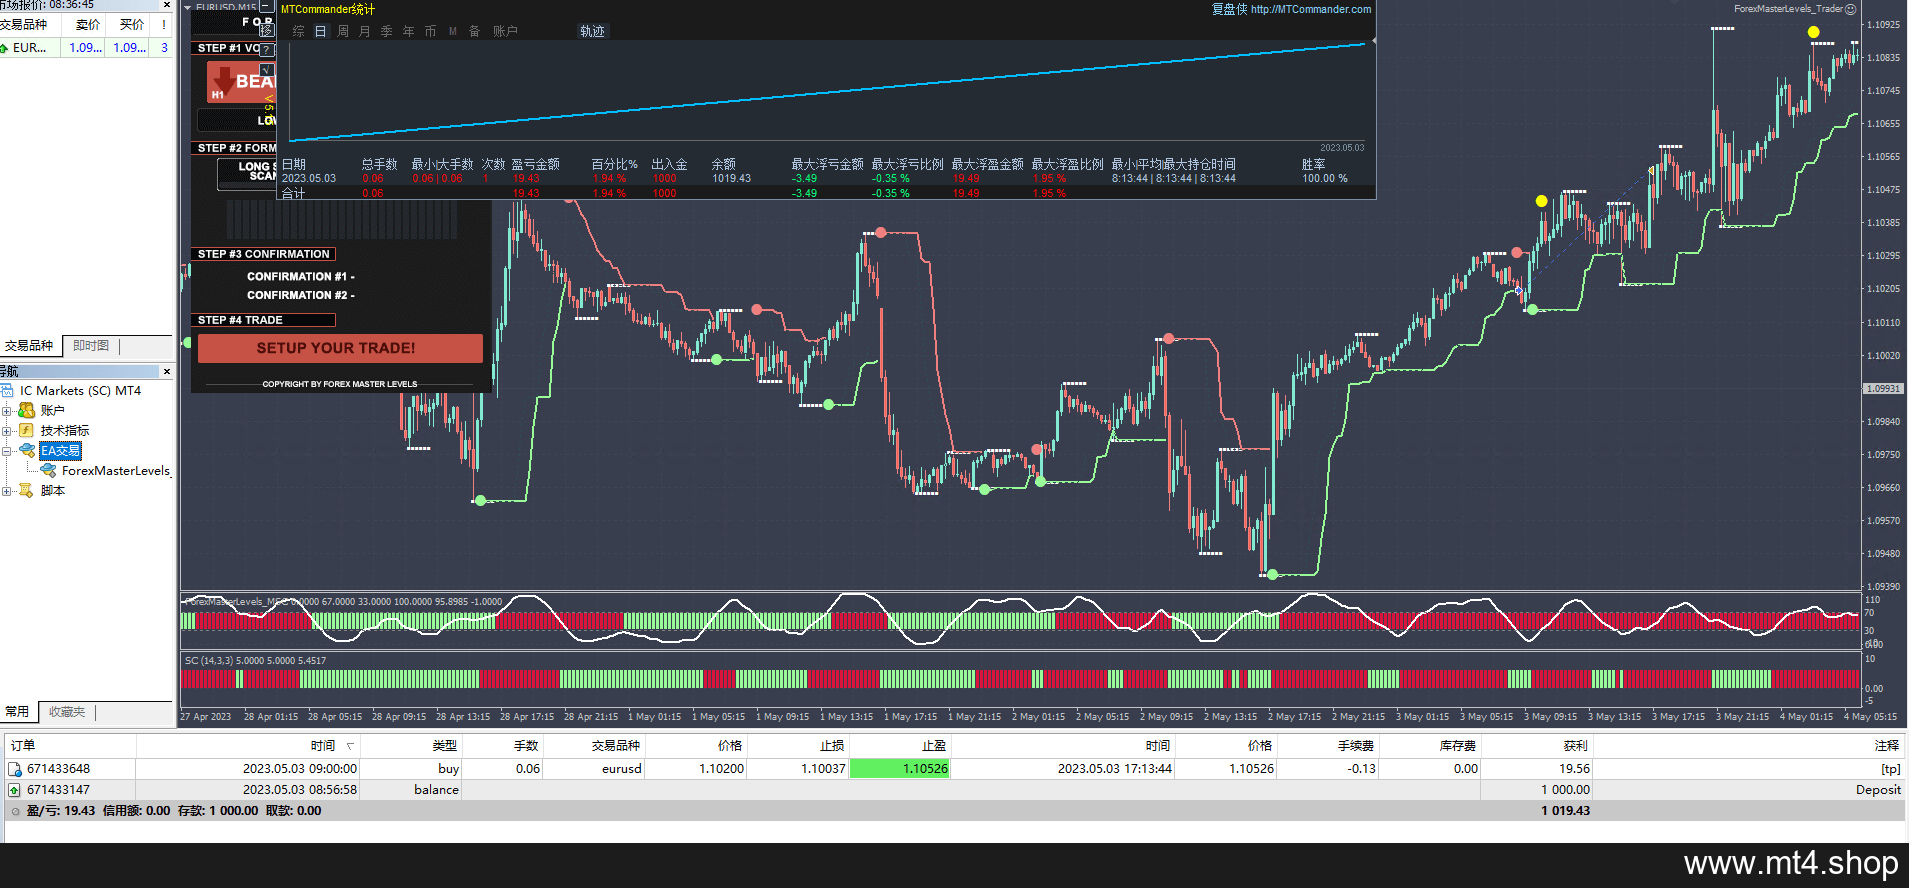Click the green up arrow icon beside EUR symbol
This screenshot has height=888, width=1909.
[x=4, y=48]
